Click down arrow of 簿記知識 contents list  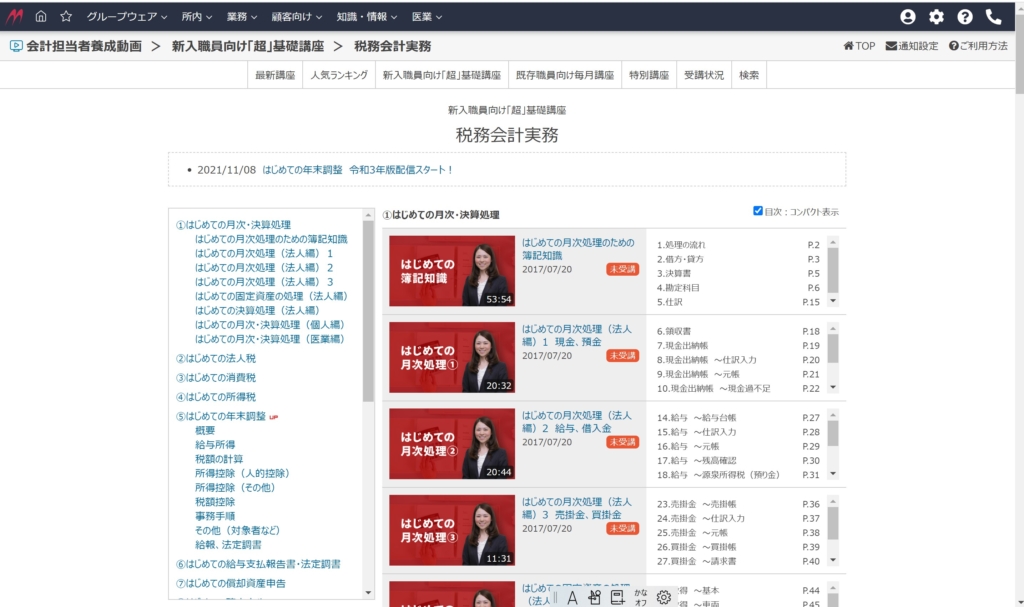[x=833, y=301]
